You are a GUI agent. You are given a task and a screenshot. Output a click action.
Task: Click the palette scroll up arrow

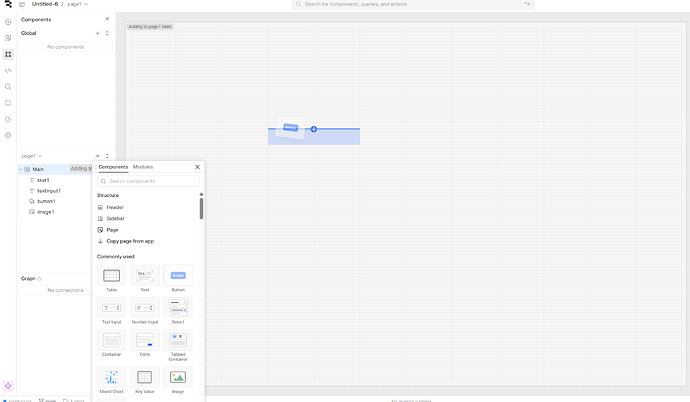(x=201, y=194)
